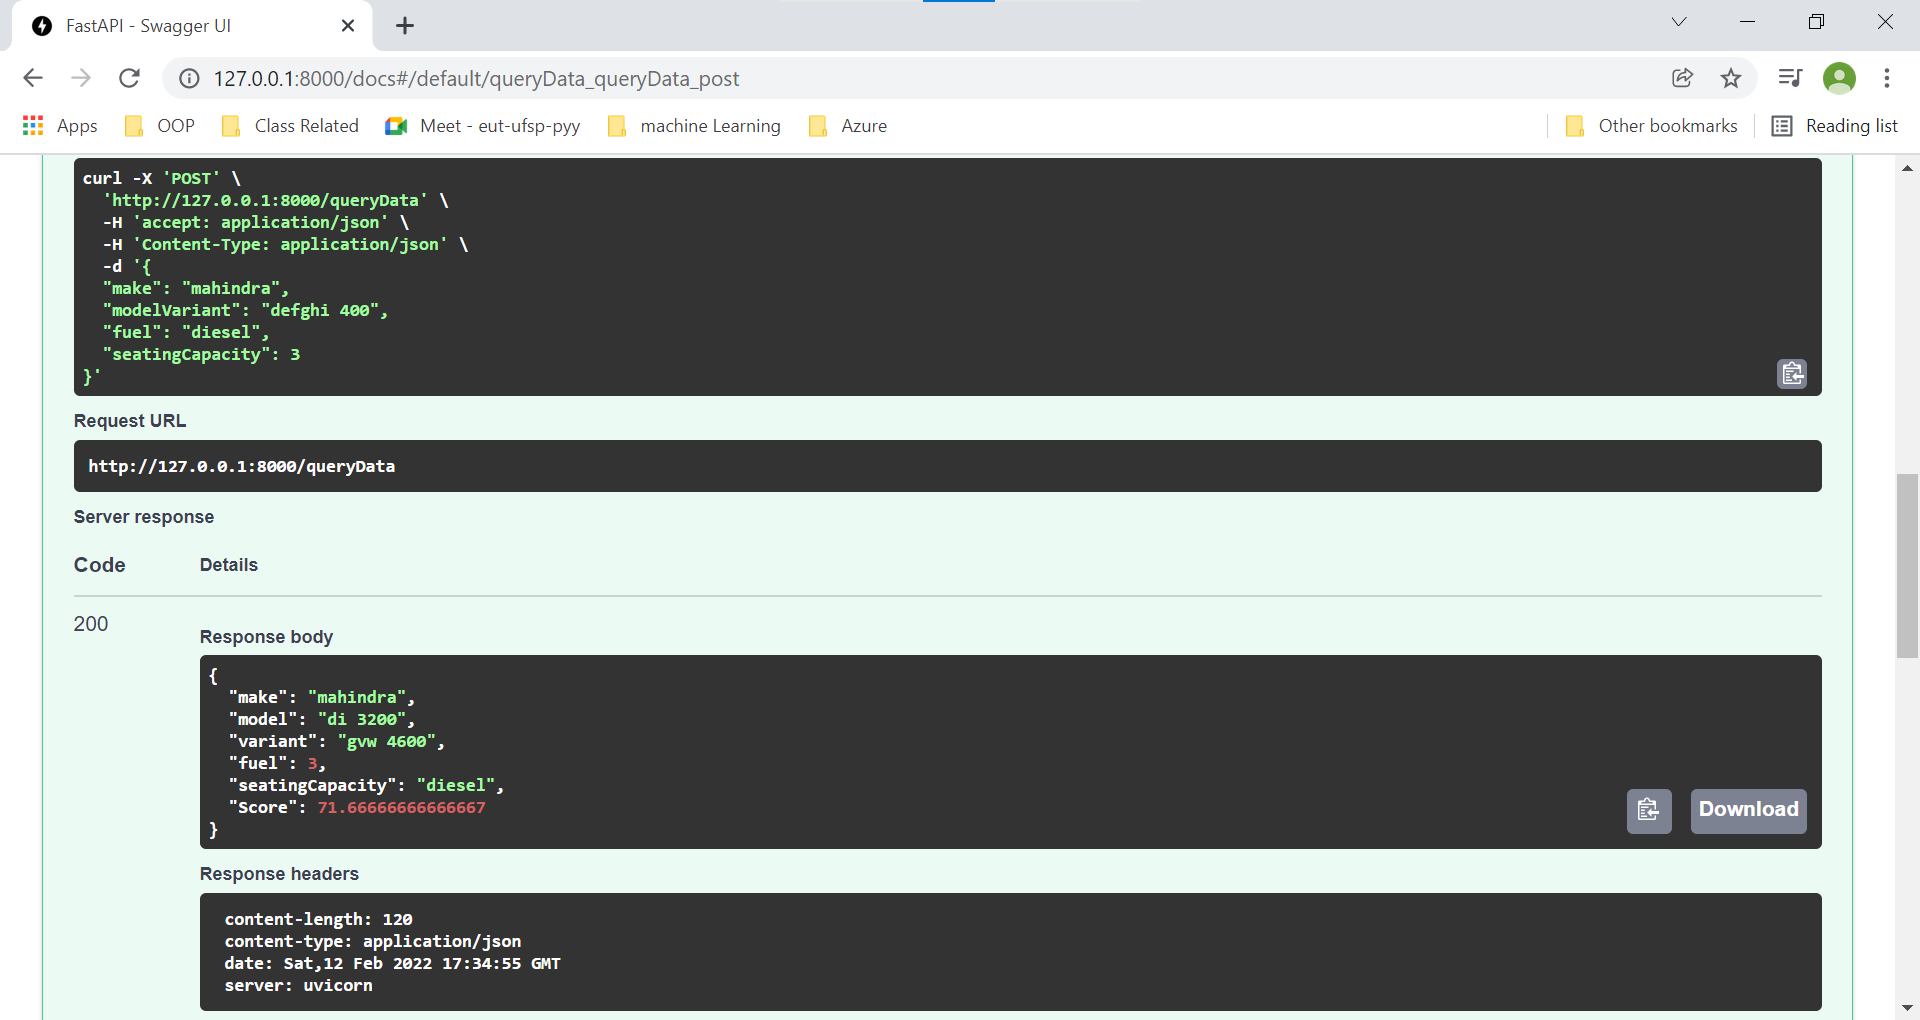
Task: Click the "server: uvicorn" header line
Action: pos(298,985)
